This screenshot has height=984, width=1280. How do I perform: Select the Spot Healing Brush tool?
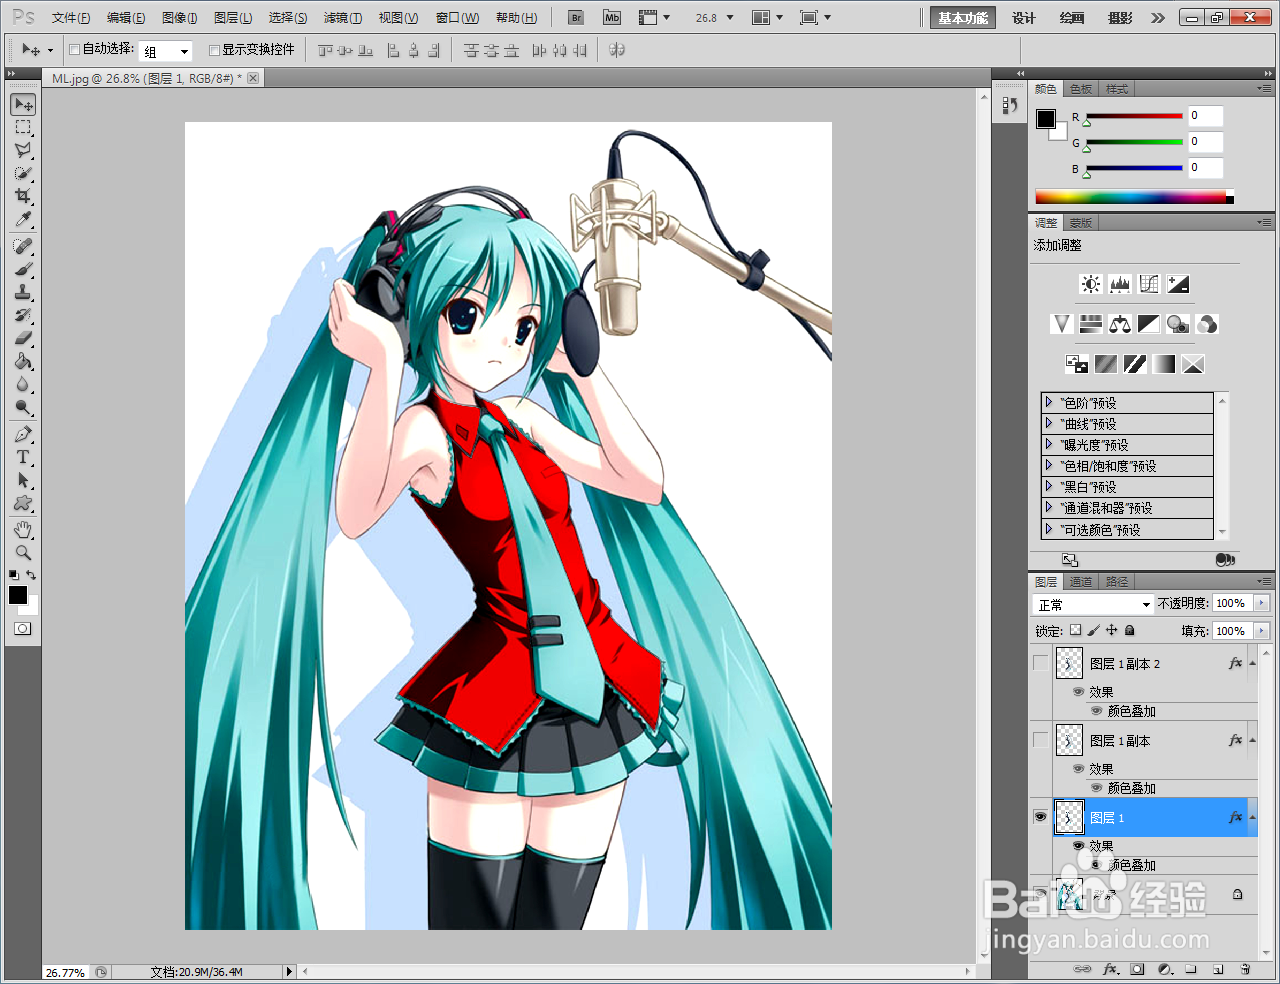tap(23, 246)
